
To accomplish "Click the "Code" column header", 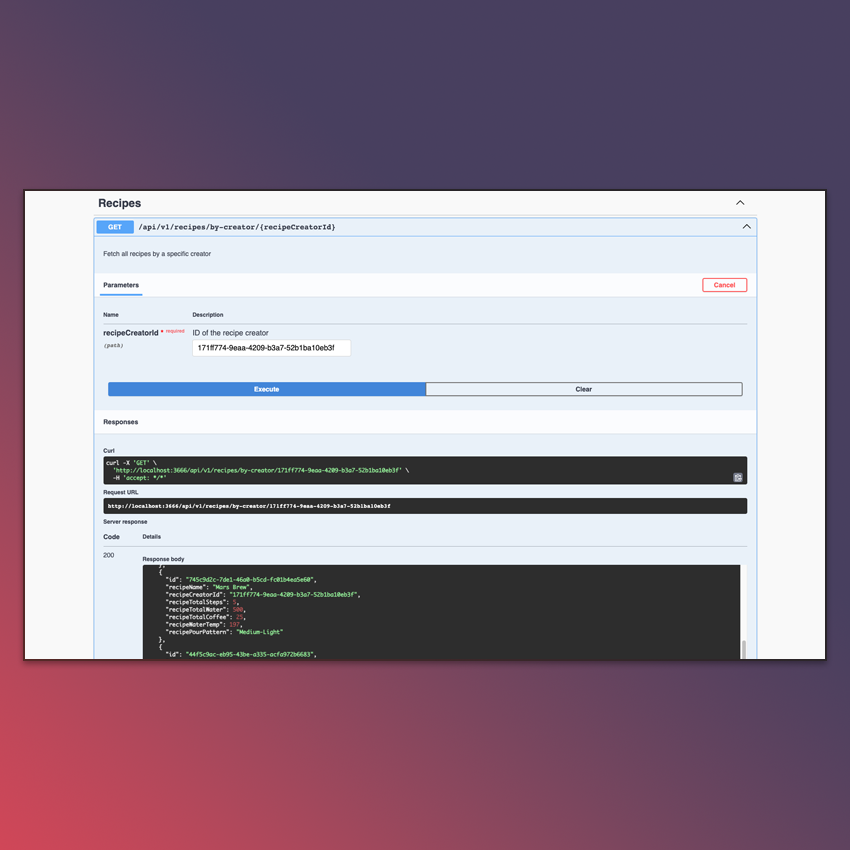I will (111, 537).
